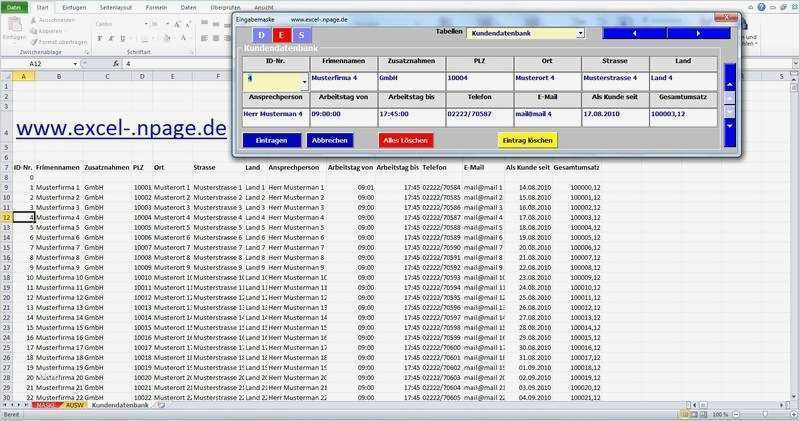Increase font size with larger A icon

pos(177,24)
